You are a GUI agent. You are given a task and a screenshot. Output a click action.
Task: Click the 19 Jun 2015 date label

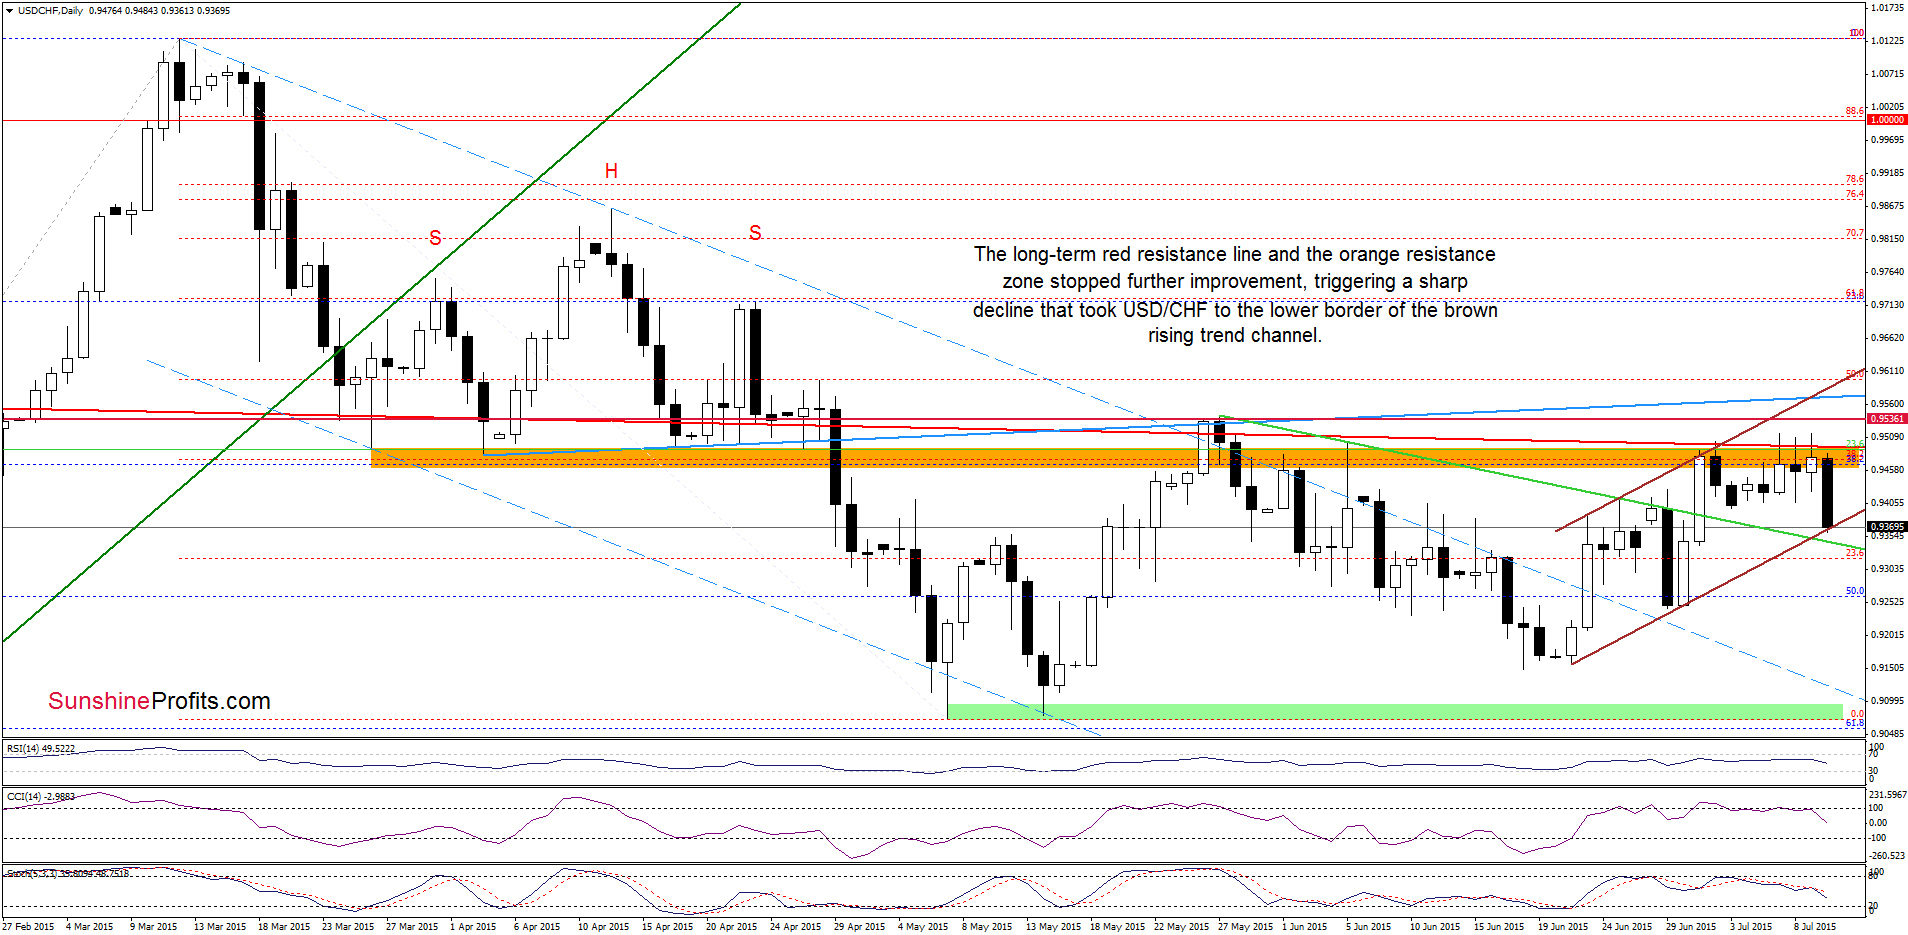click(x=1563, y=927)
